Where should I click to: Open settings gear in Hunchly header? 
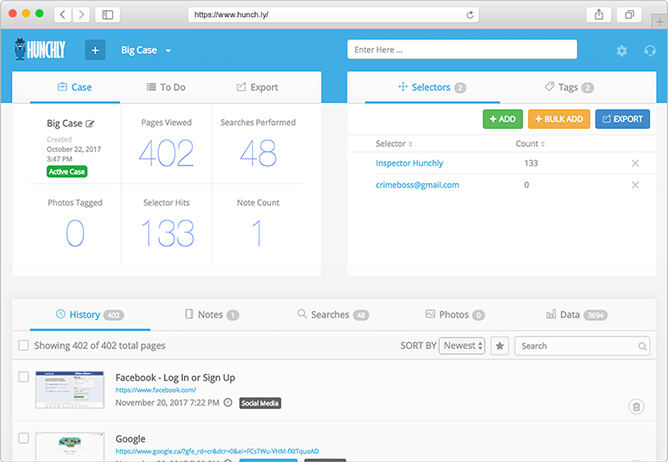point(621,51)
